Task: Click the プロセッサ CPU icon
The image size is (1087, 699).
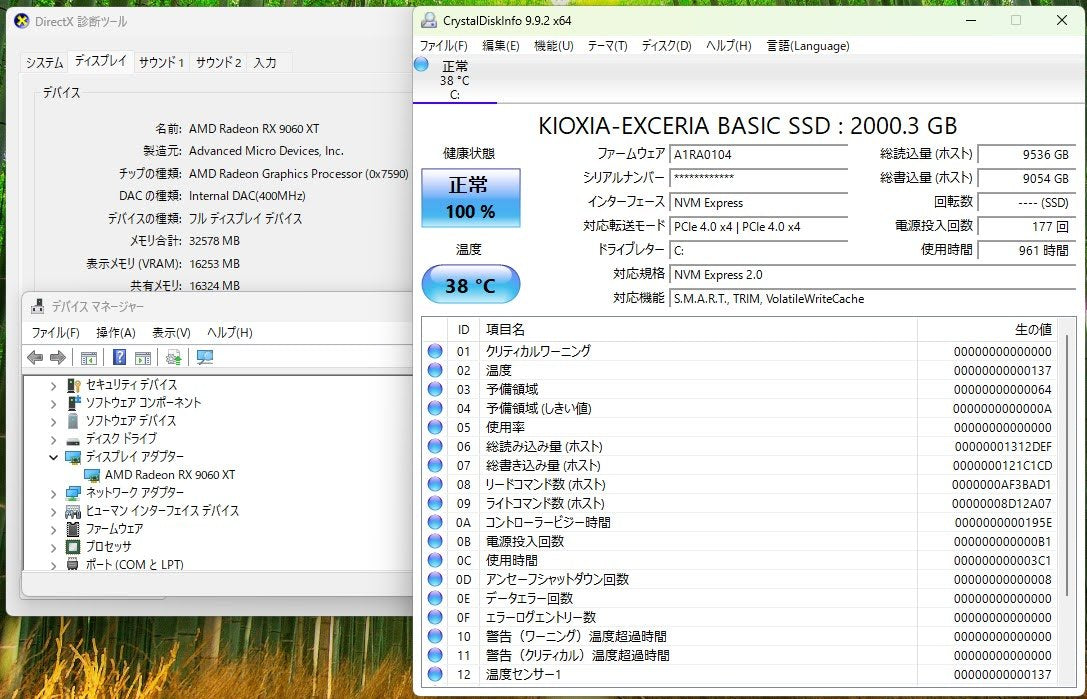Action: click(x=73, y=547)
